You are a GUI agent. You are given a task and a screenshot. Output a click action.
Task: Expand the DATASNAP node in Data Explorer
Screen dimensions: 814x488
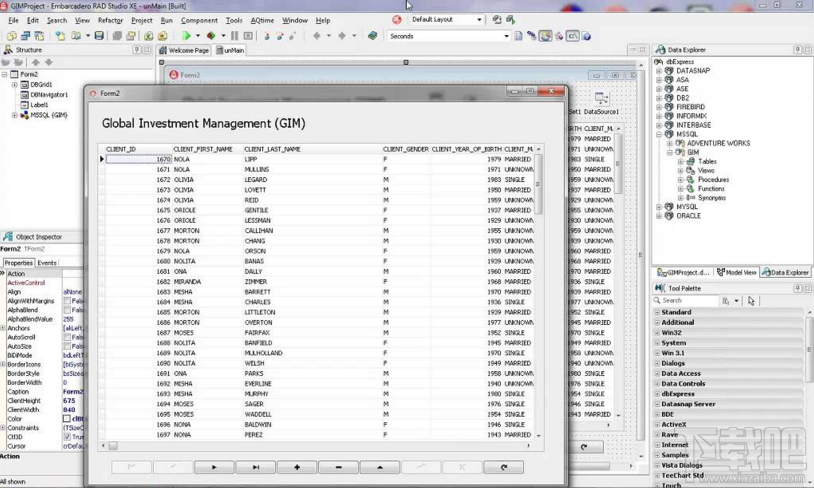659,71
